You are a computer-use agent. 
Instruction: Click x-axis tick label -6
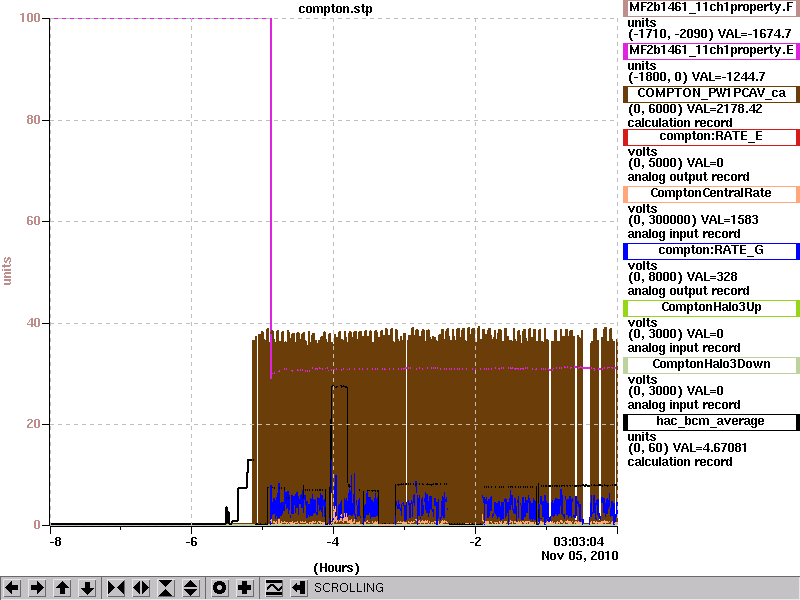pyautogui.click(x=191, y=541)
